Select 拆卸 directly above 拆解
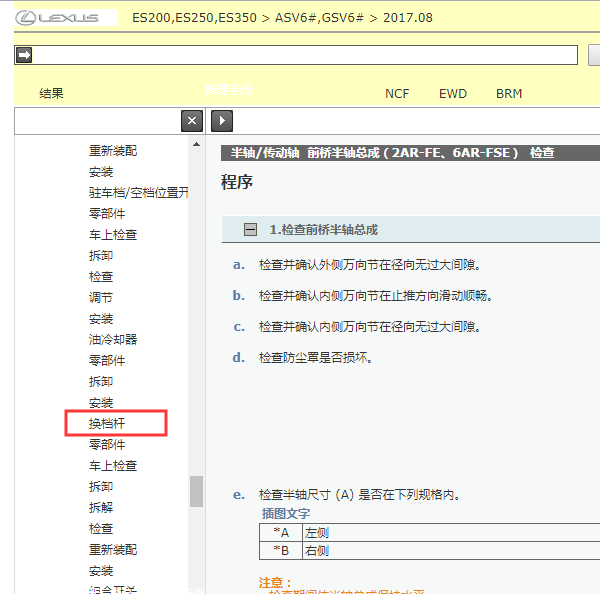 coord(101,486)
